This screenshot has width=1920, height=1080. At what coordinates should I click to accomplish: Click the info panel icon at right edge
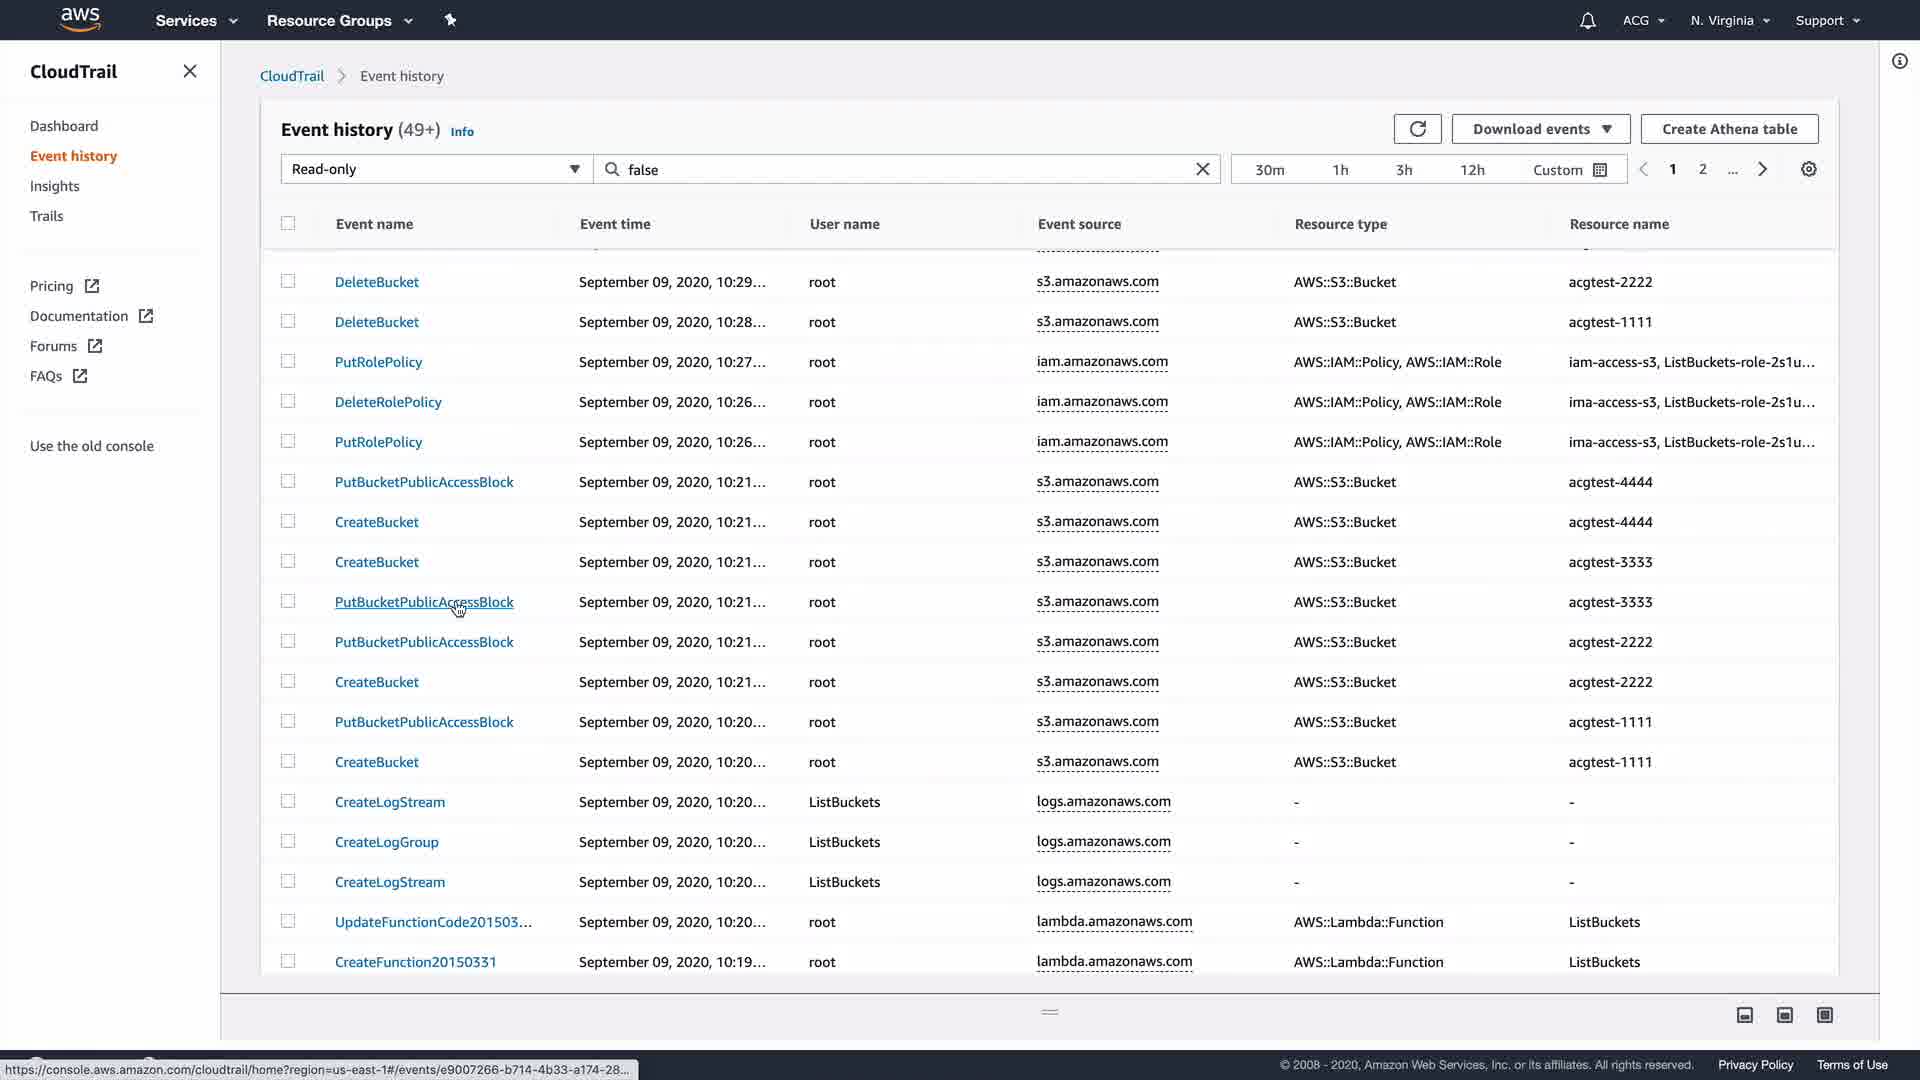(x=1899, y=62)
